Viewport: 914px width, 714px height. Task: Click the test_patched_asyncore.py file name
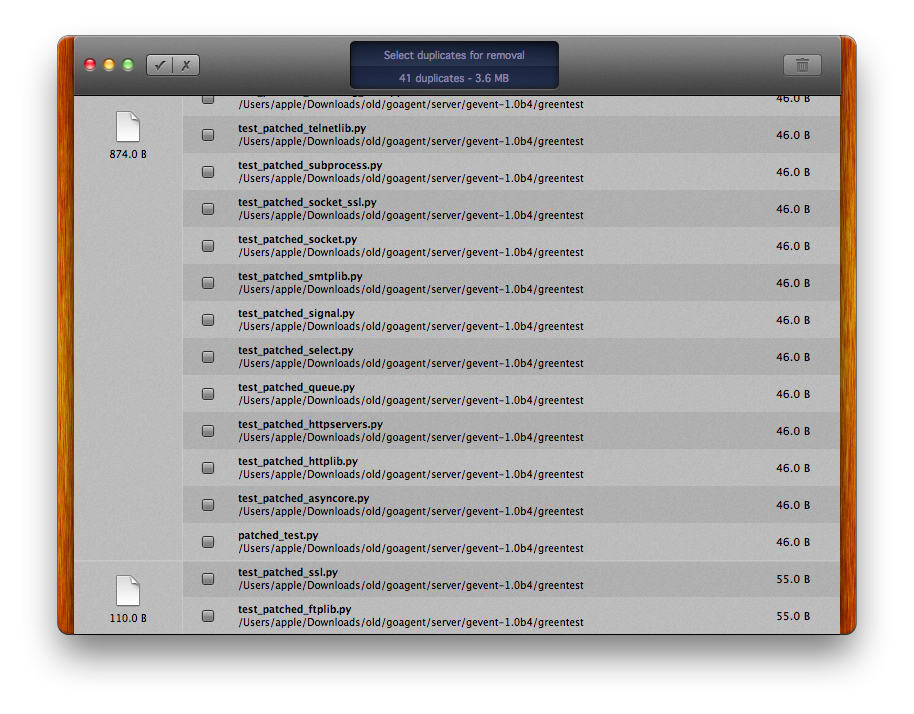(303, 498)
